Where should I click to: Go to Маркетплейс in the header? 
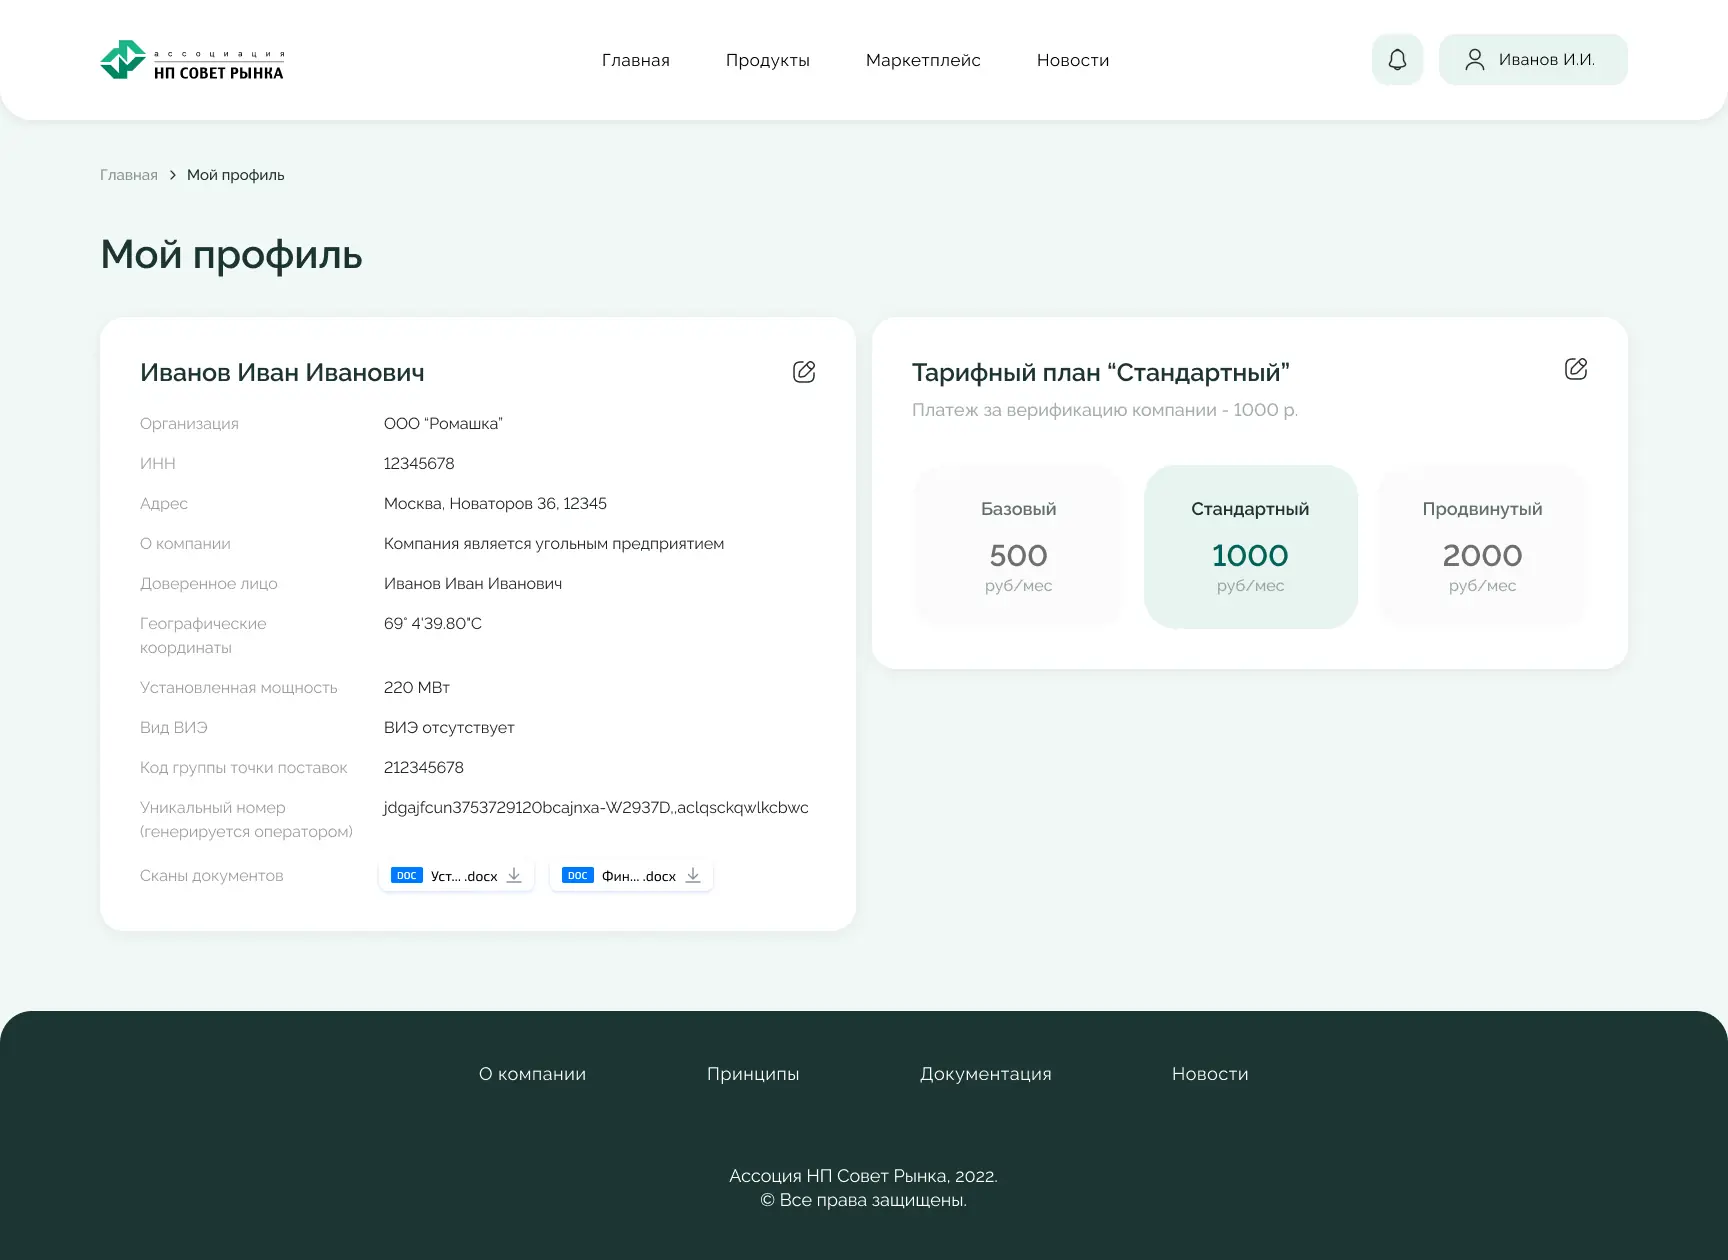click(922, 60)
